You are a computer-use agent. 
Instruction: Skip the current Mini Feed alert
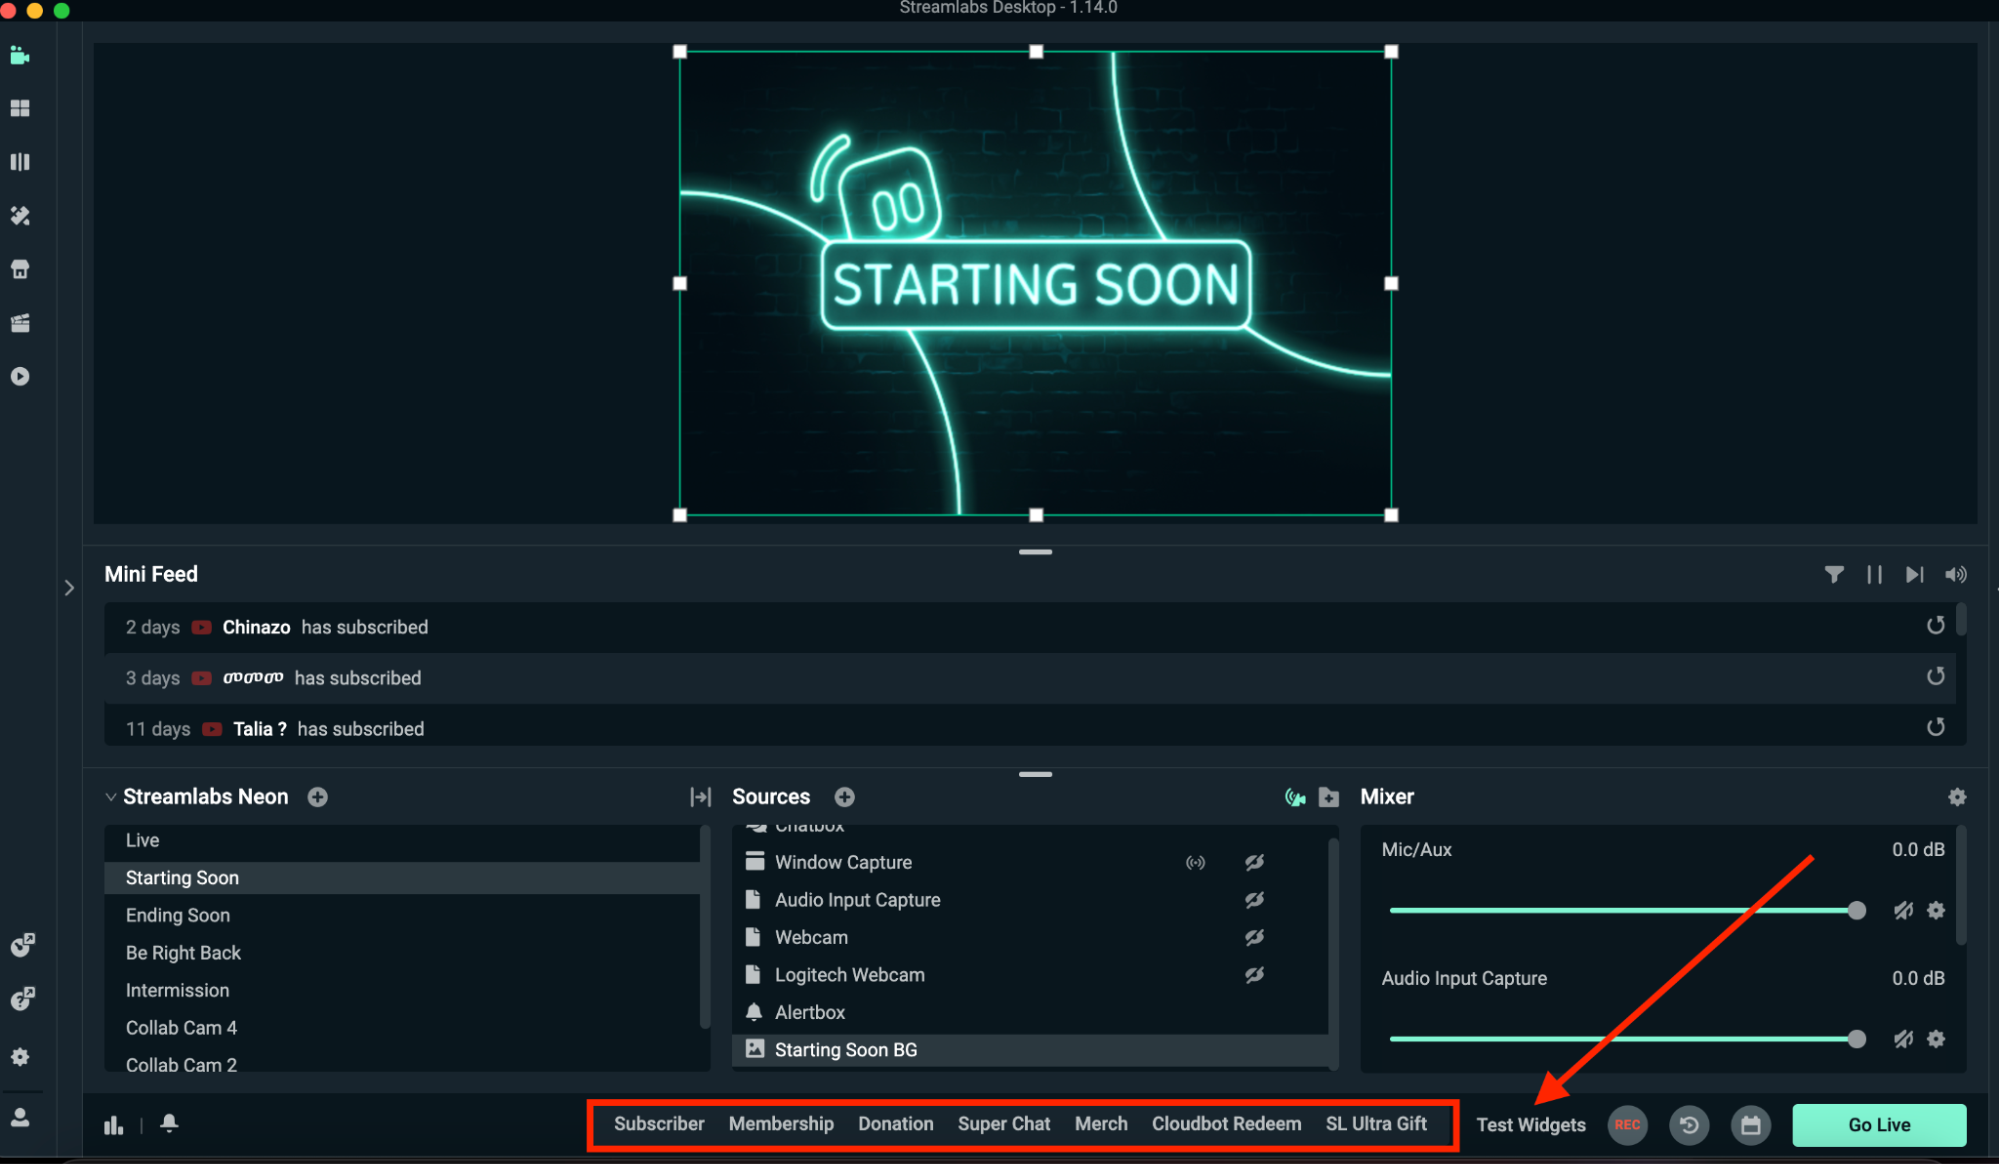(x=1914, y=574)
